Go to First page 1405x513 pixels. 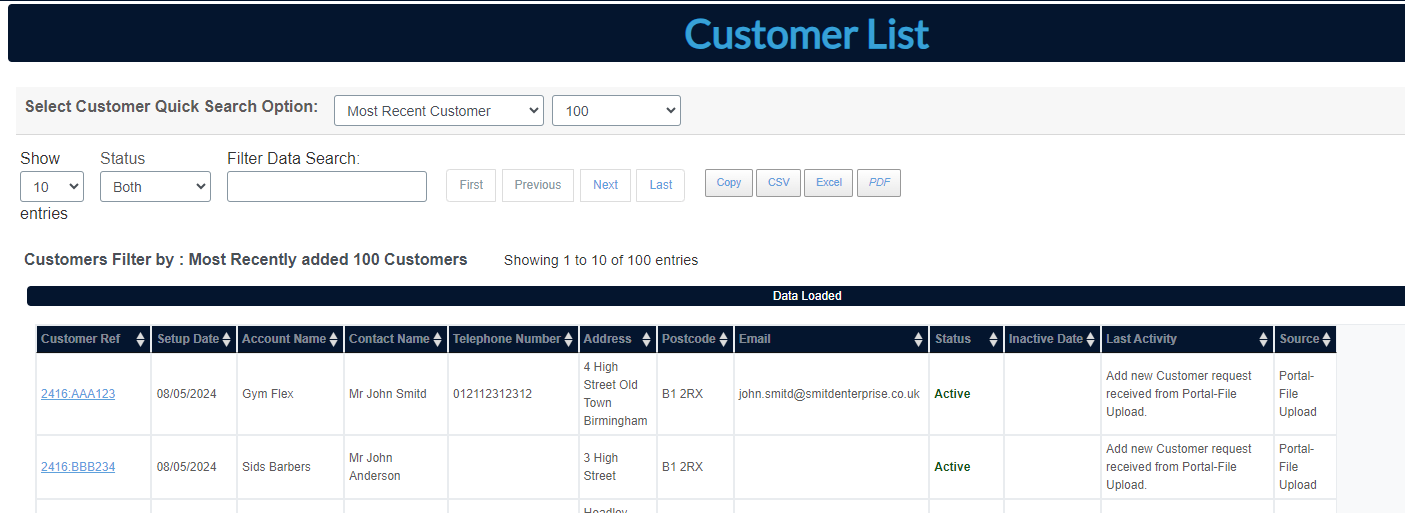tap(471, 185)
